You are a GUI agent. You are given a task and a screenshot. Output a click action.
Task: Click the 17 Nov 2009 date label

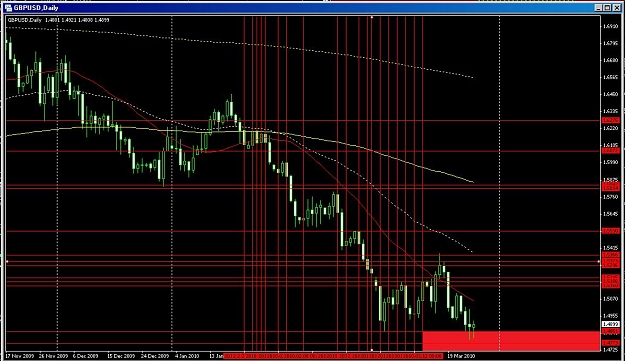[20, 356]
